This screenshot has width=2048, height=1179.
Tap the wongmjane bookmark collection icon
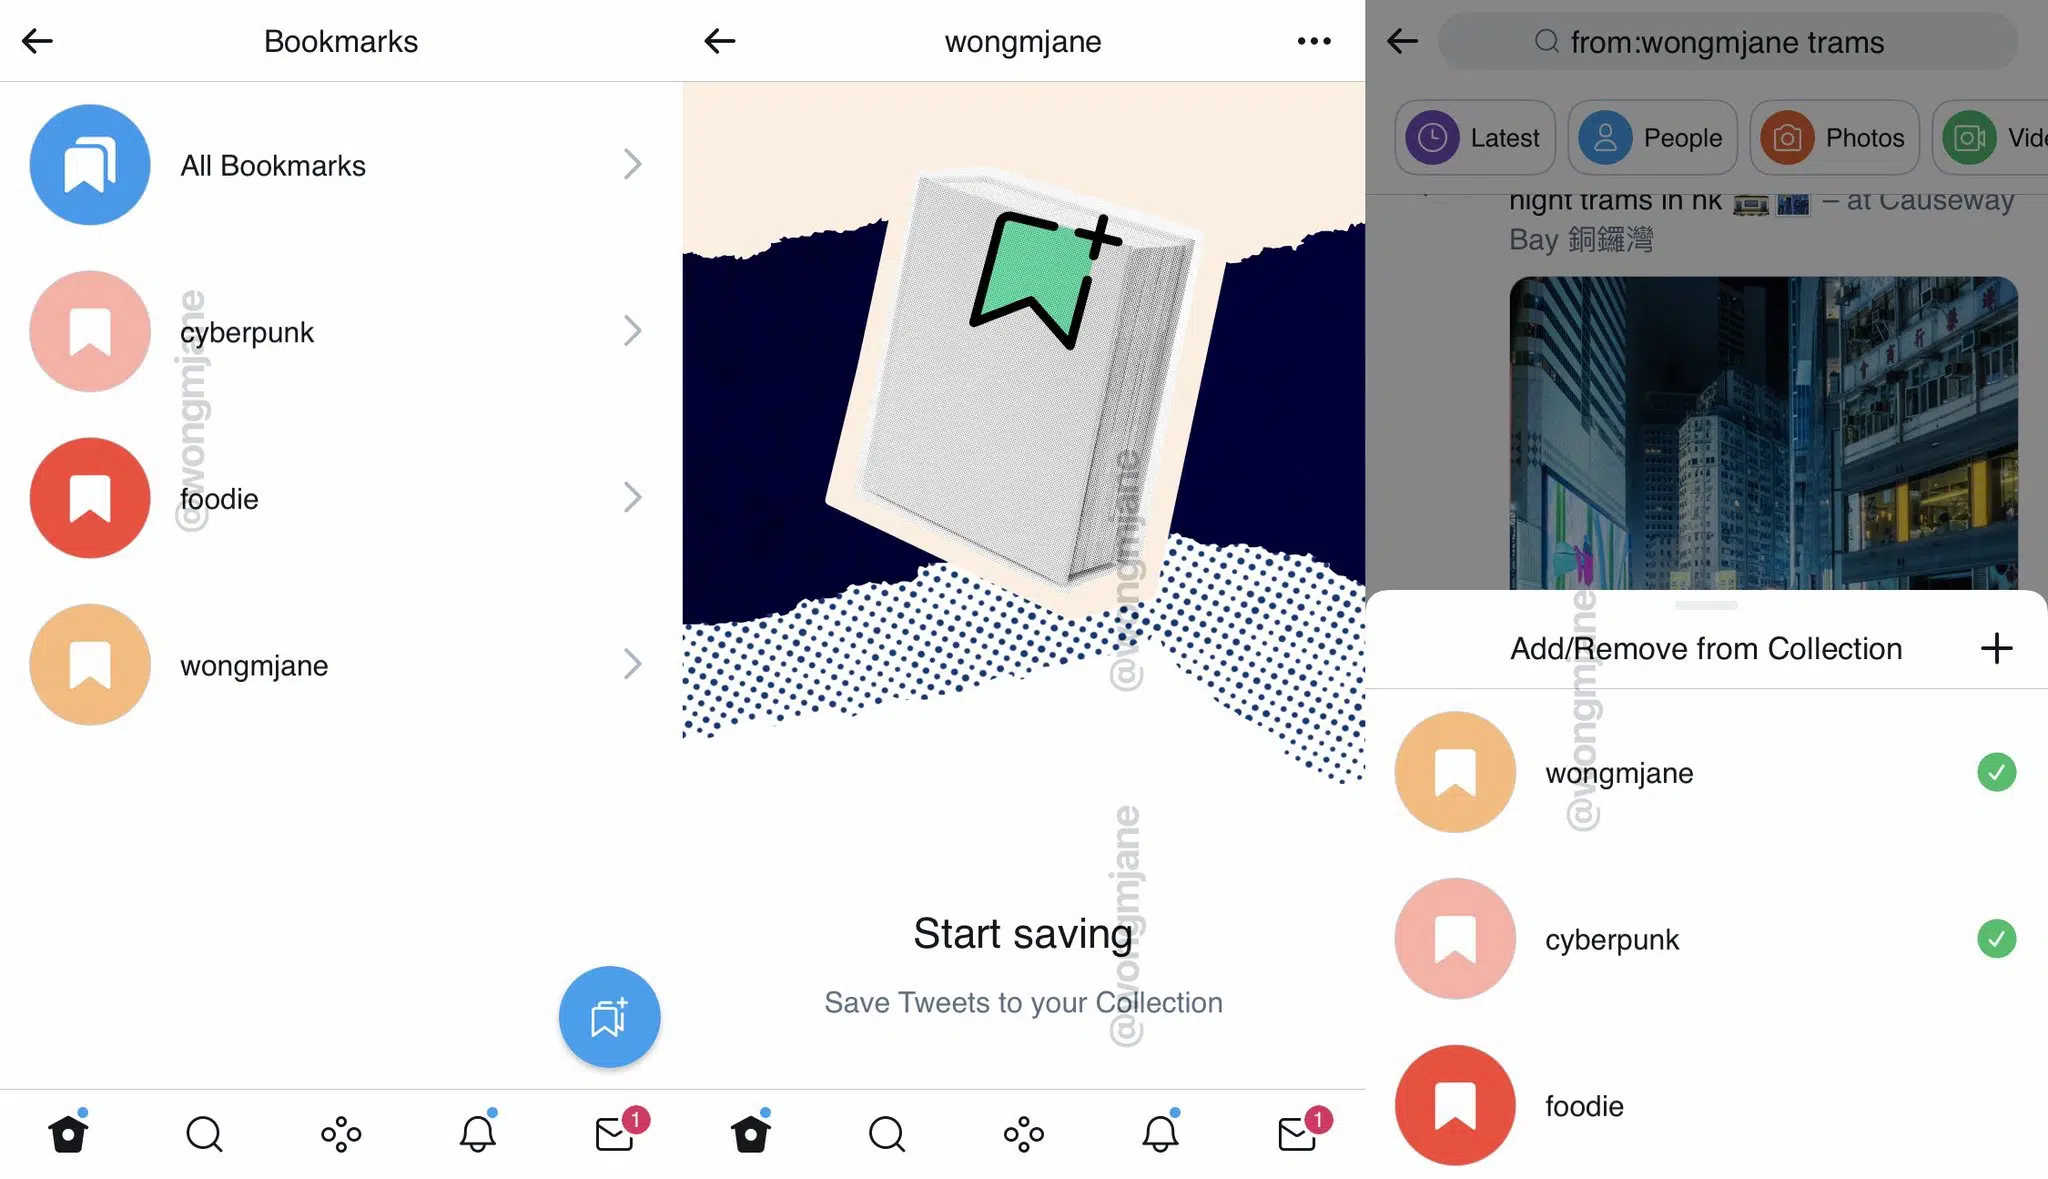point(89,664)
